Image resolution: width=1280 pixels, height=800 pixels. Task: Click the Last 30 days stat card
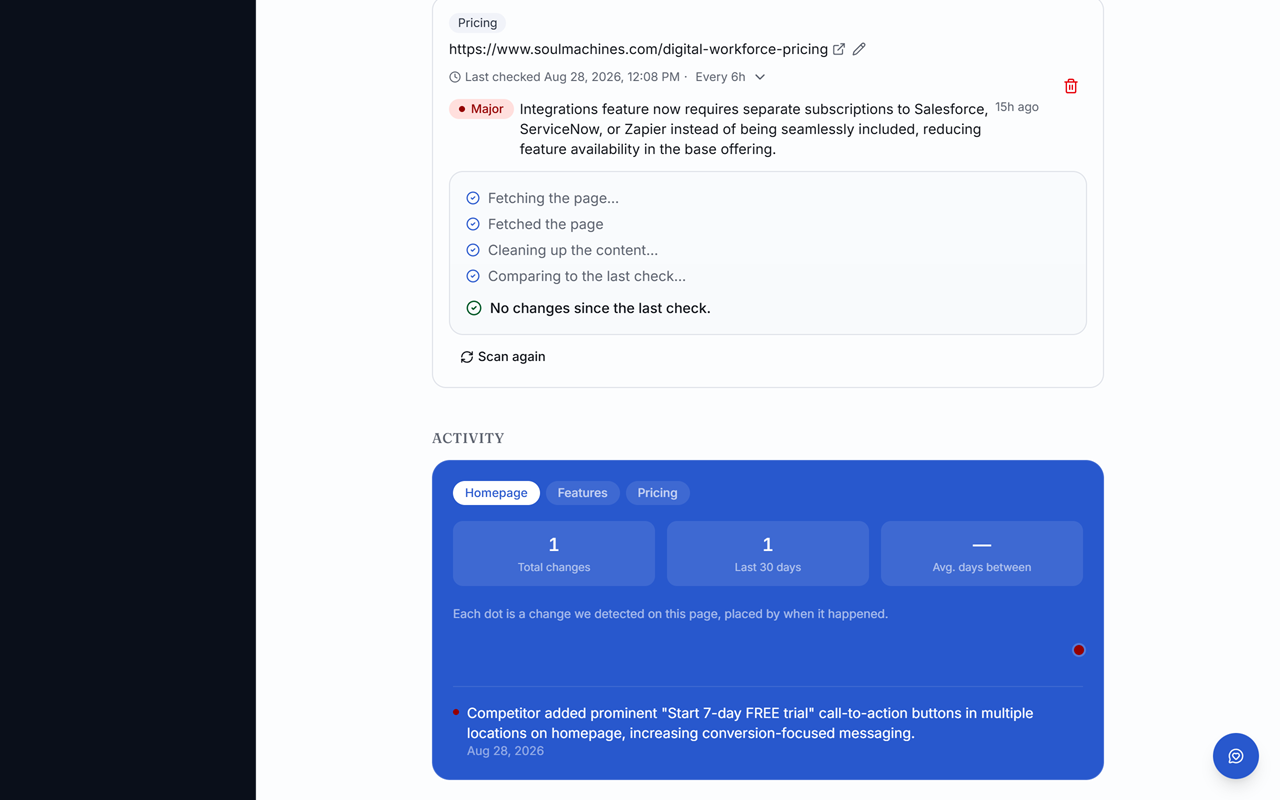[x=768, y=553]
